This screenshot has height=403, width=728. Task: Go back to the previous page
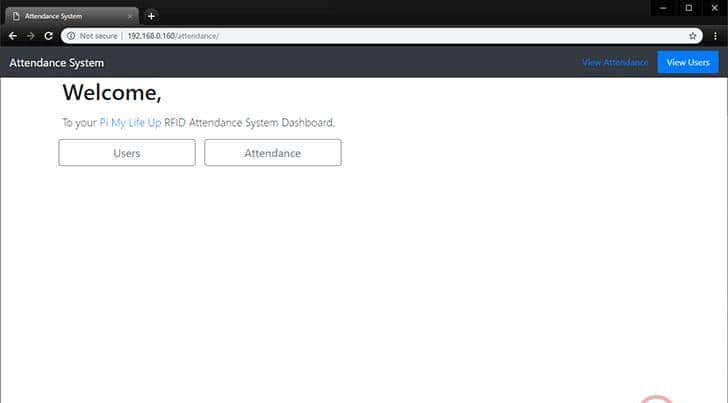coord(13,35)
